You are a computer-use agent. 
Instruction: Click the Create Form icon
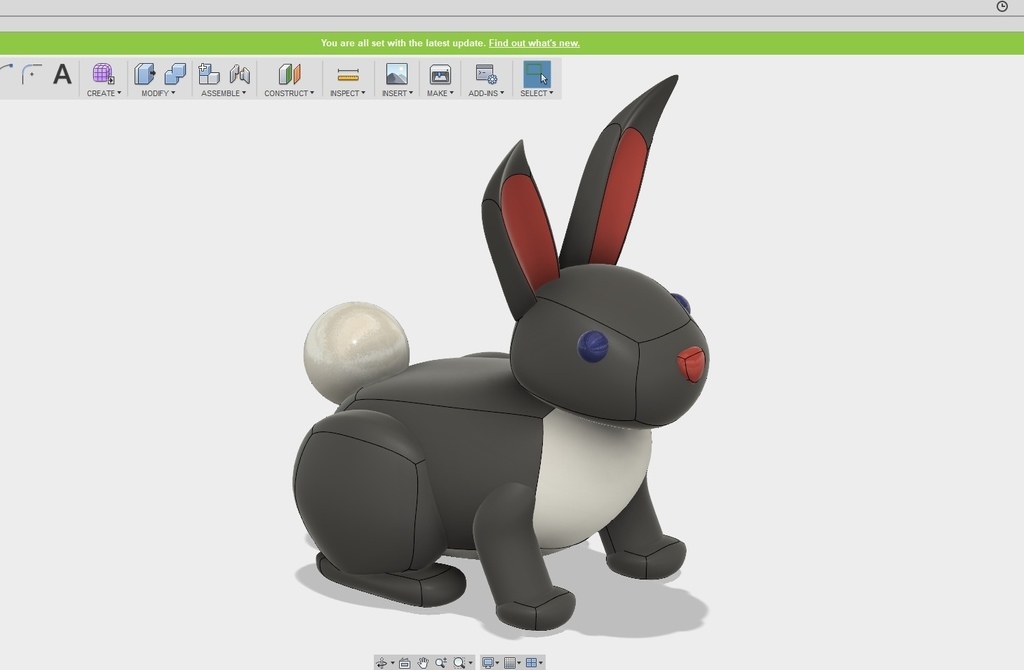(101, 74)
